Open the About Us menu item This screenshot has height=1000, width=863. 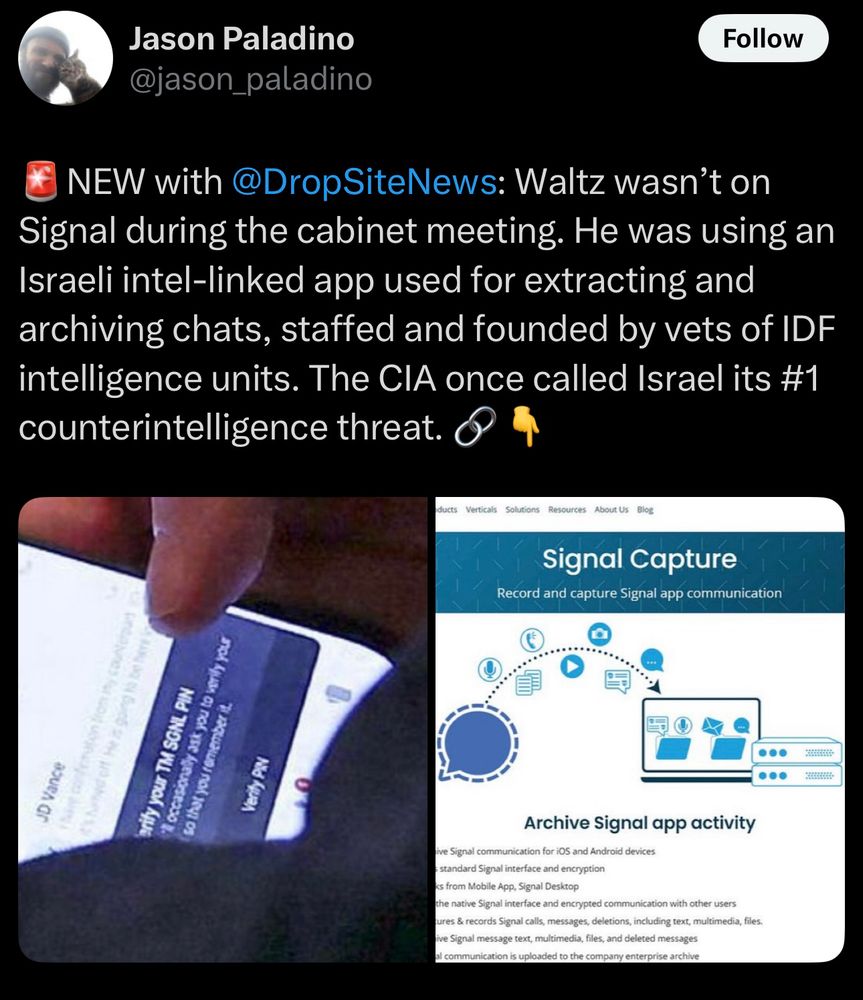[x=611, y=510]
